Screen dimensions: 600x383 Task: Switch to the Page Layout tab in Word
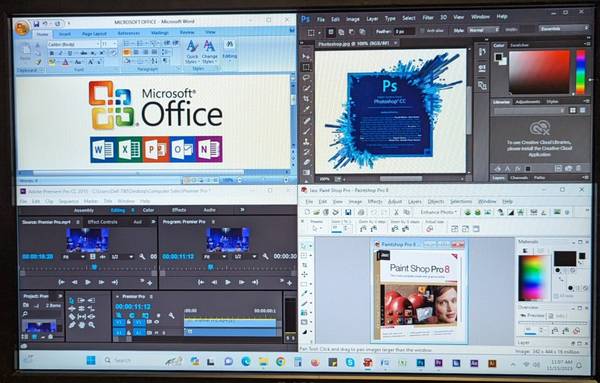click(x=94, y=34)
